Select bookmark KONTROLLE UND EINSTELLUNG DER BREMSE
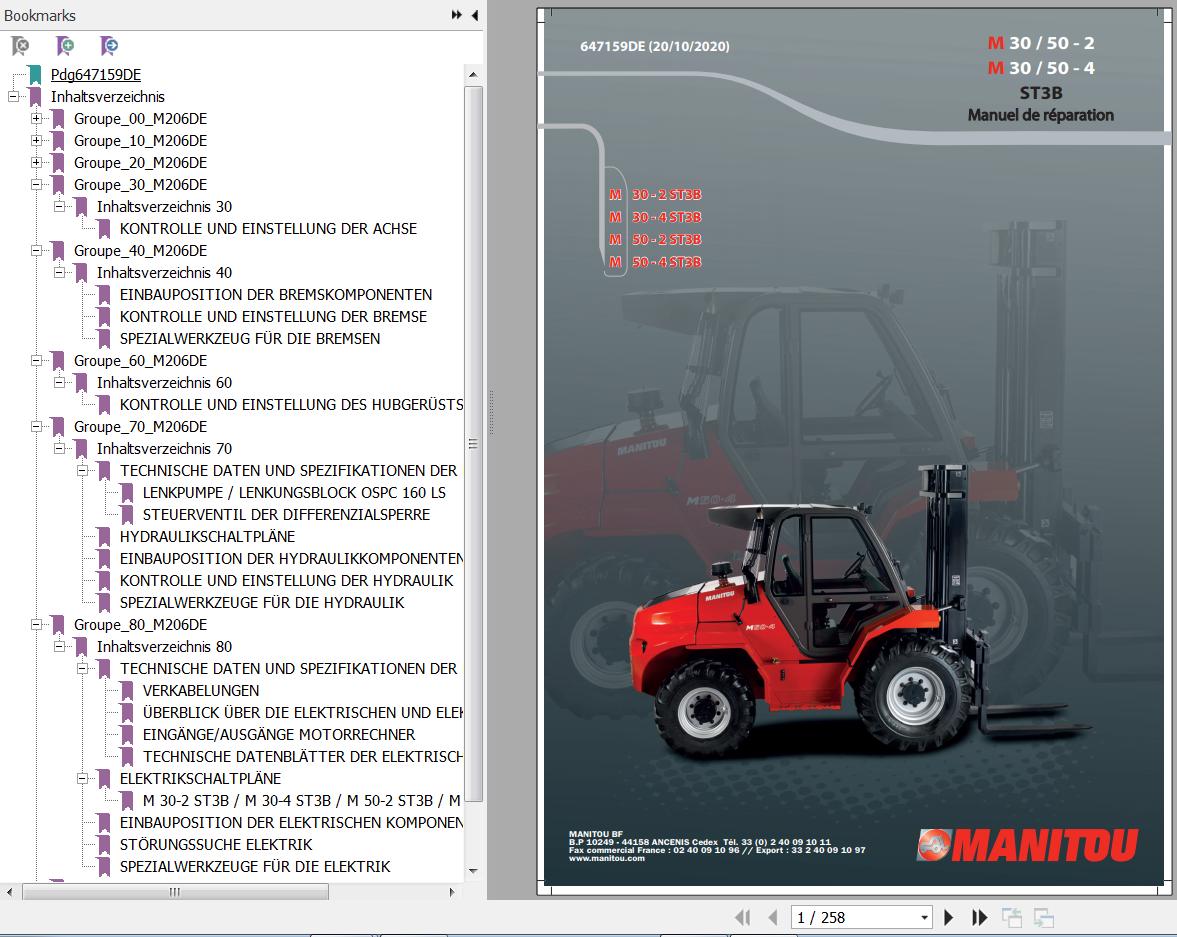The image size is (1177, 937). pos(273,317)
